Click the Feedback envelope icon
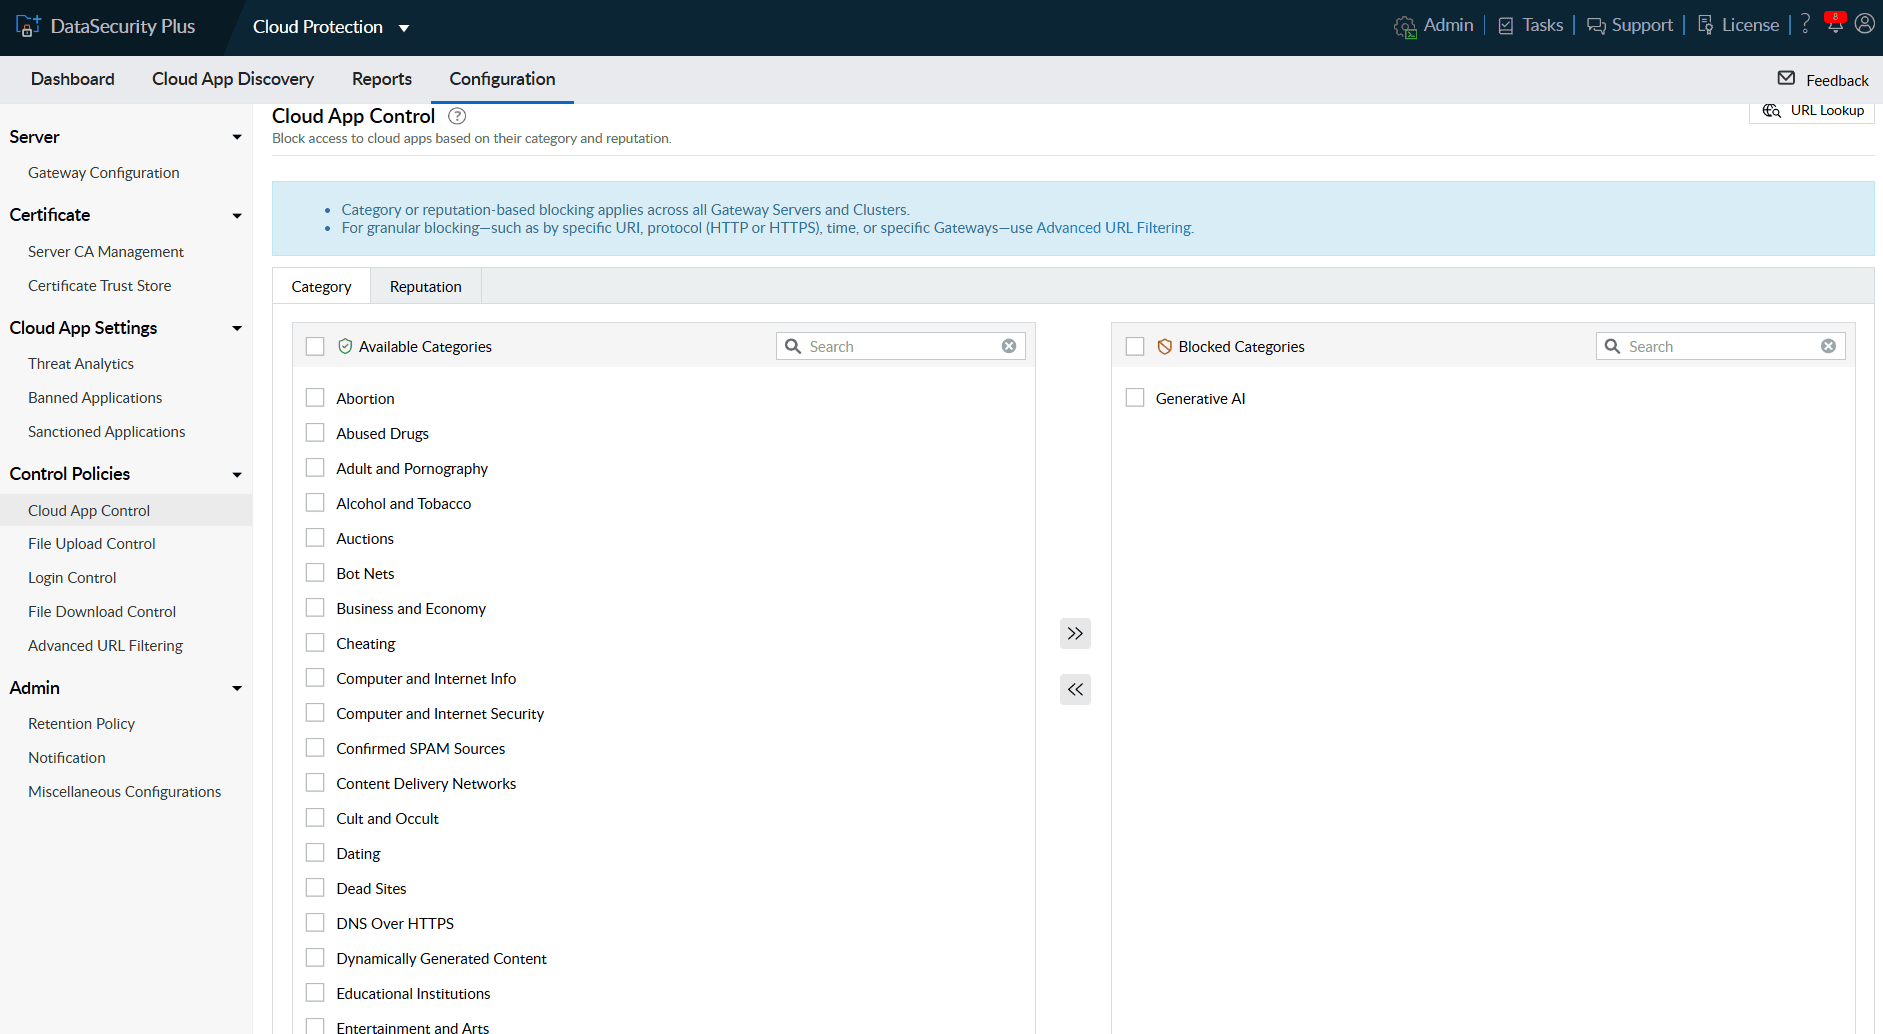 coord(1786,78)
